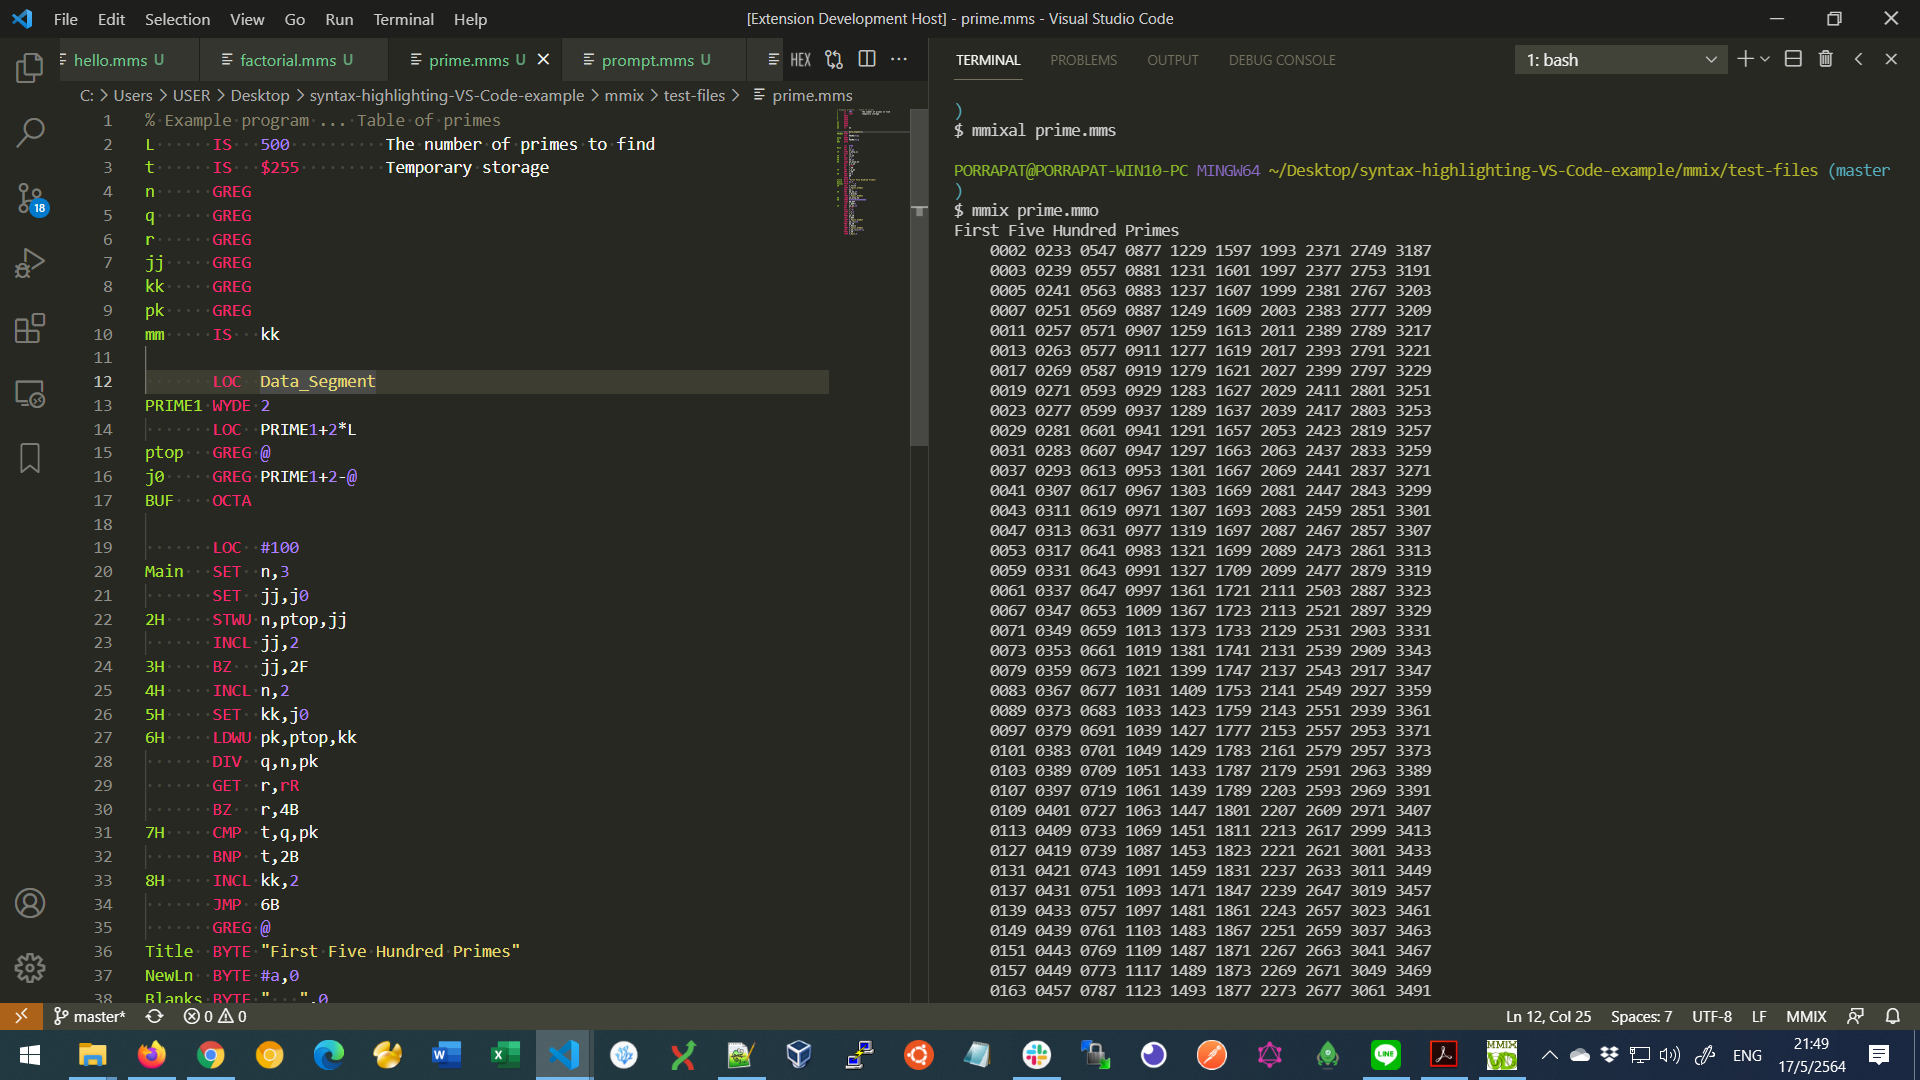Open the Terminal menu in menu bar

403,19
